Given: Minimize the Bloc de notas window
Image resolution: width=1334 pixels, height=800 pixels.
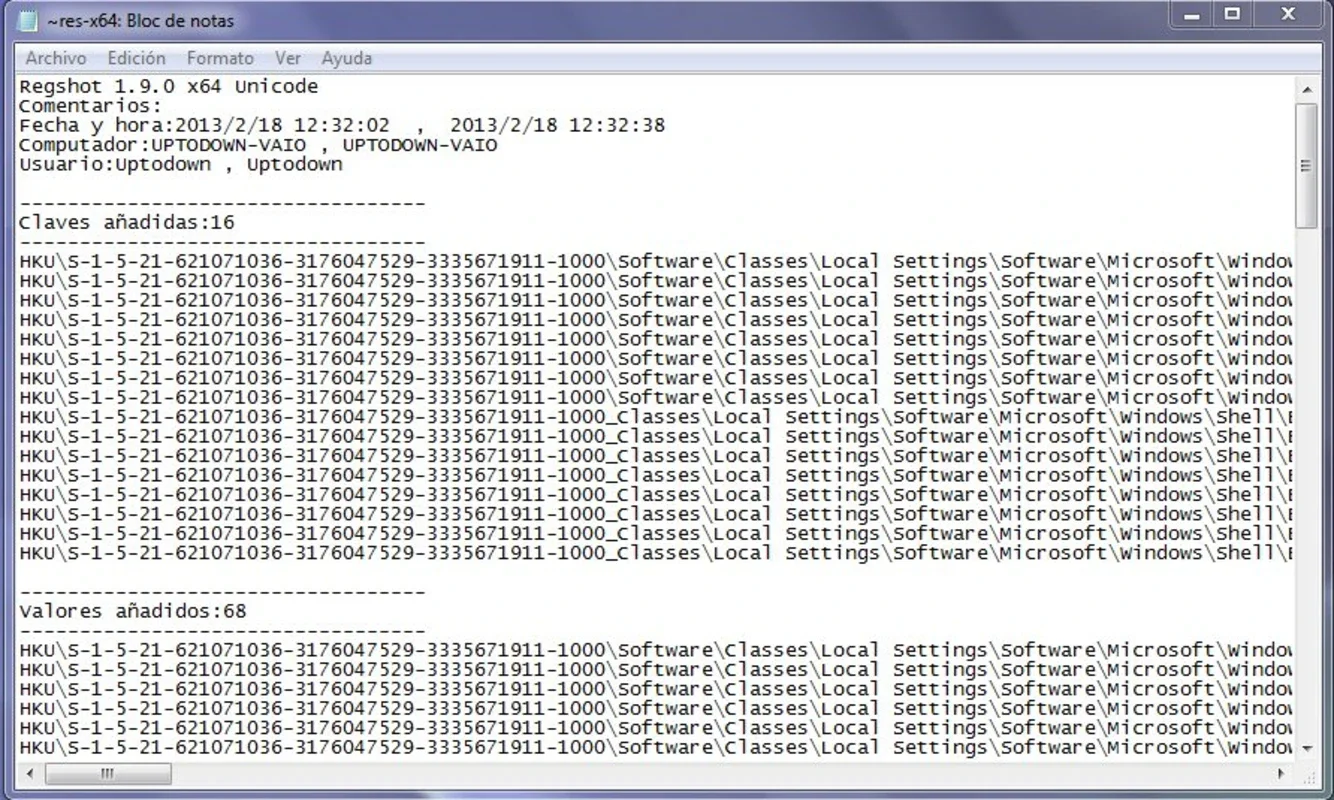Looking at the screenshot, I should (1192, 14).
